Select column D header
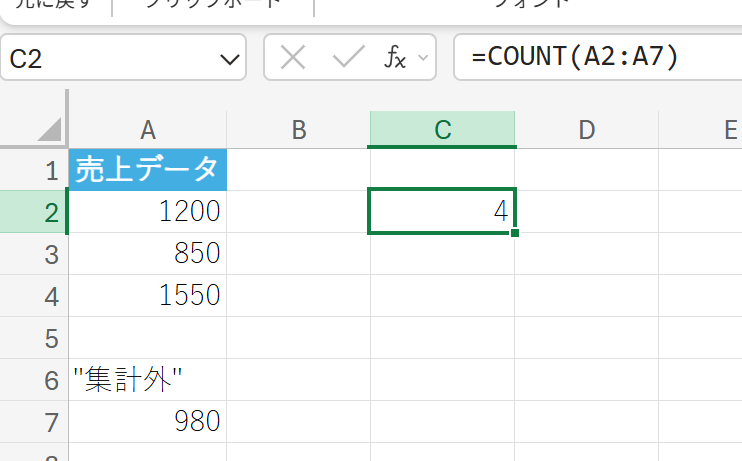 coord(586,129)
